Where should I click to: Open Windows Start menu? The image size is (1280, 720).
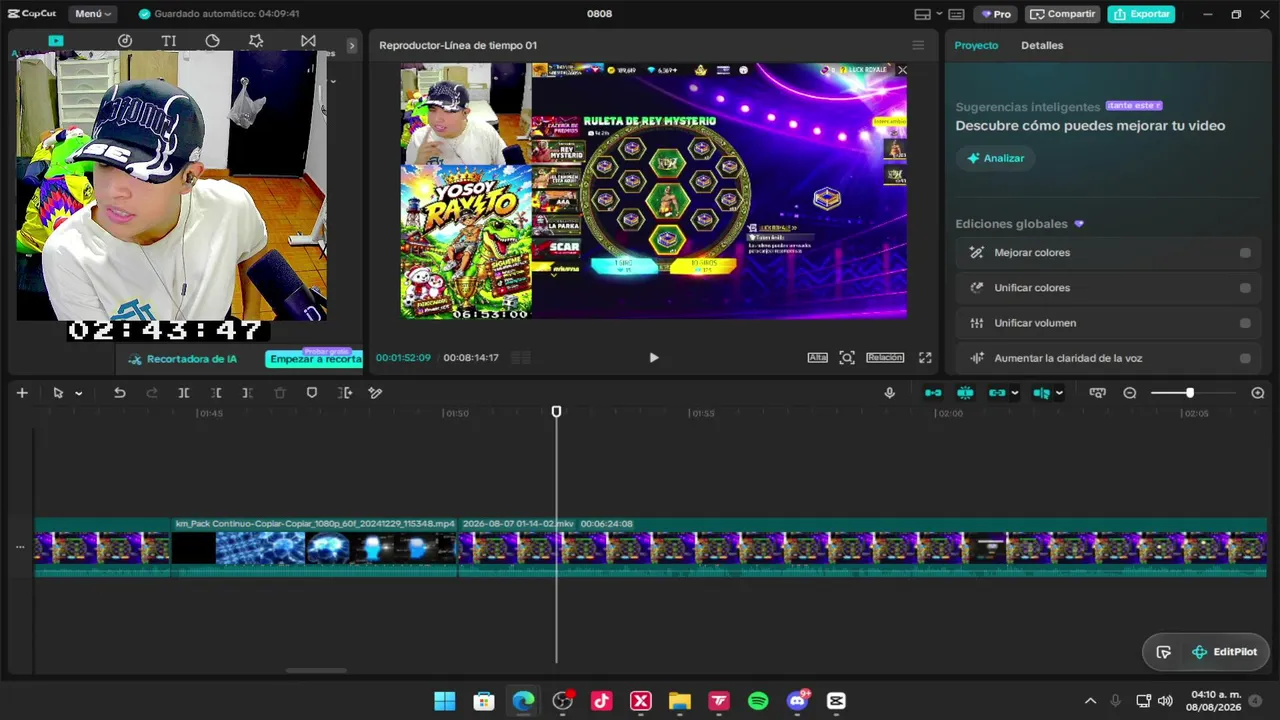pos(445,701)
